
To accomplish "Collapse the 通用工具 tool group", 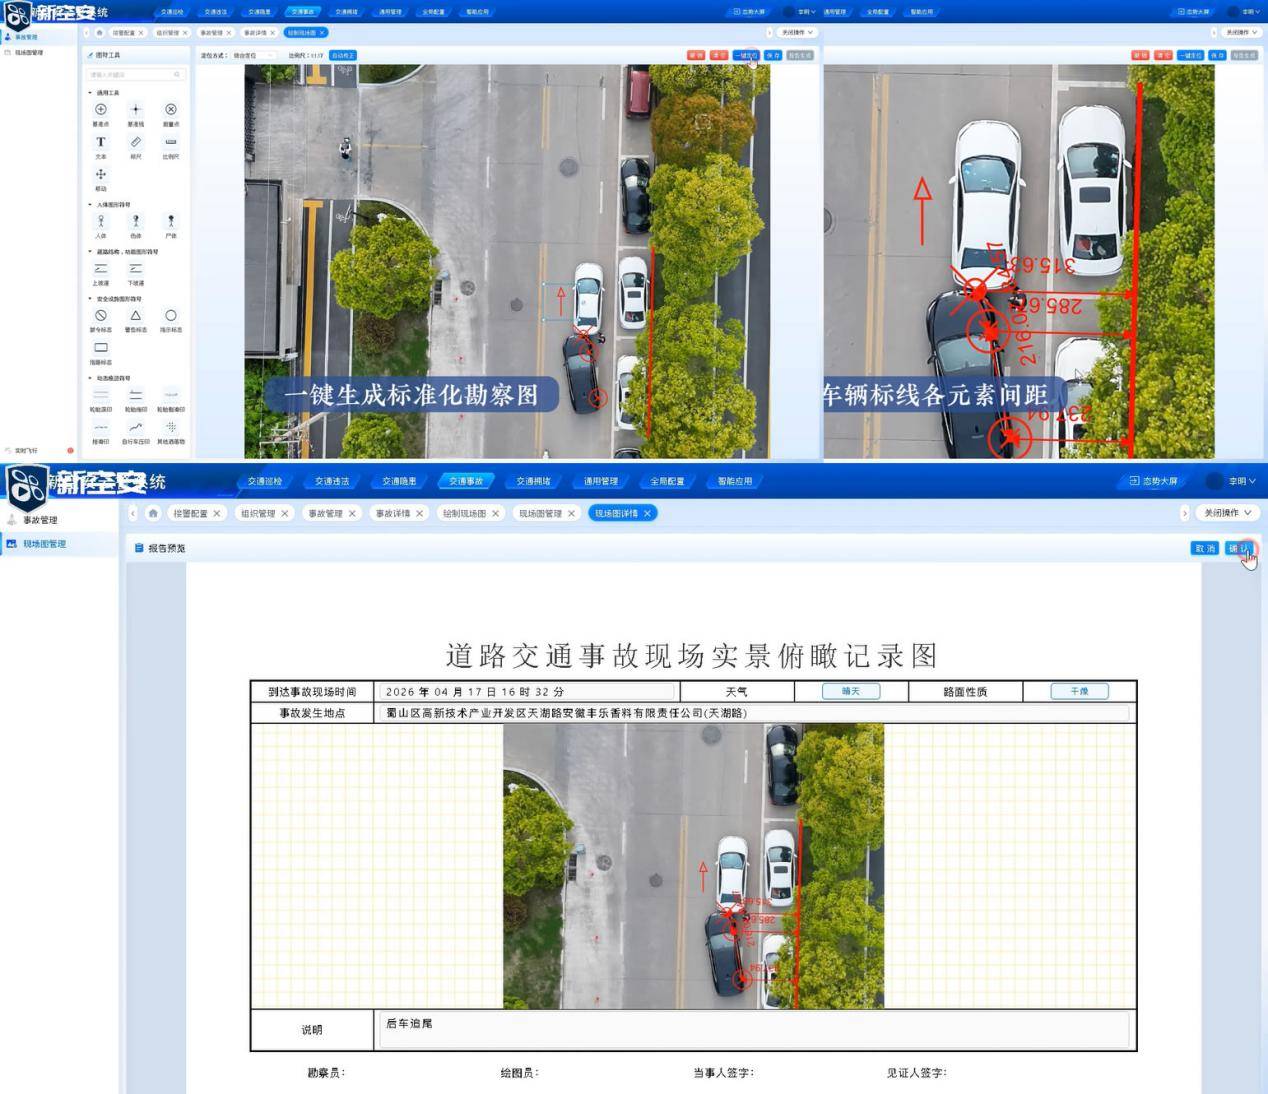I will pos(90,92).
